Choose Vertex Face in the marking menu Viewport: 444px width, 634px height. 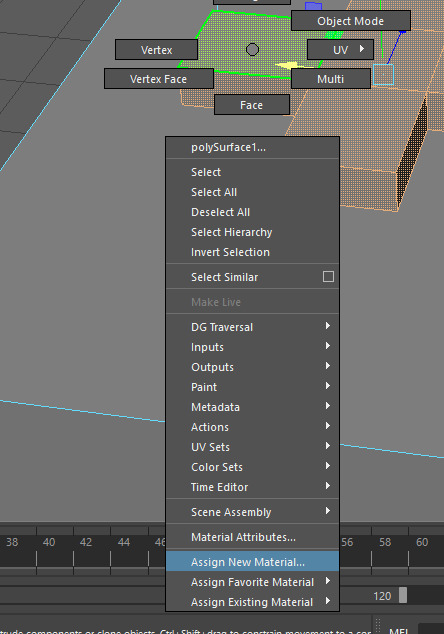[x=159, y=78]
